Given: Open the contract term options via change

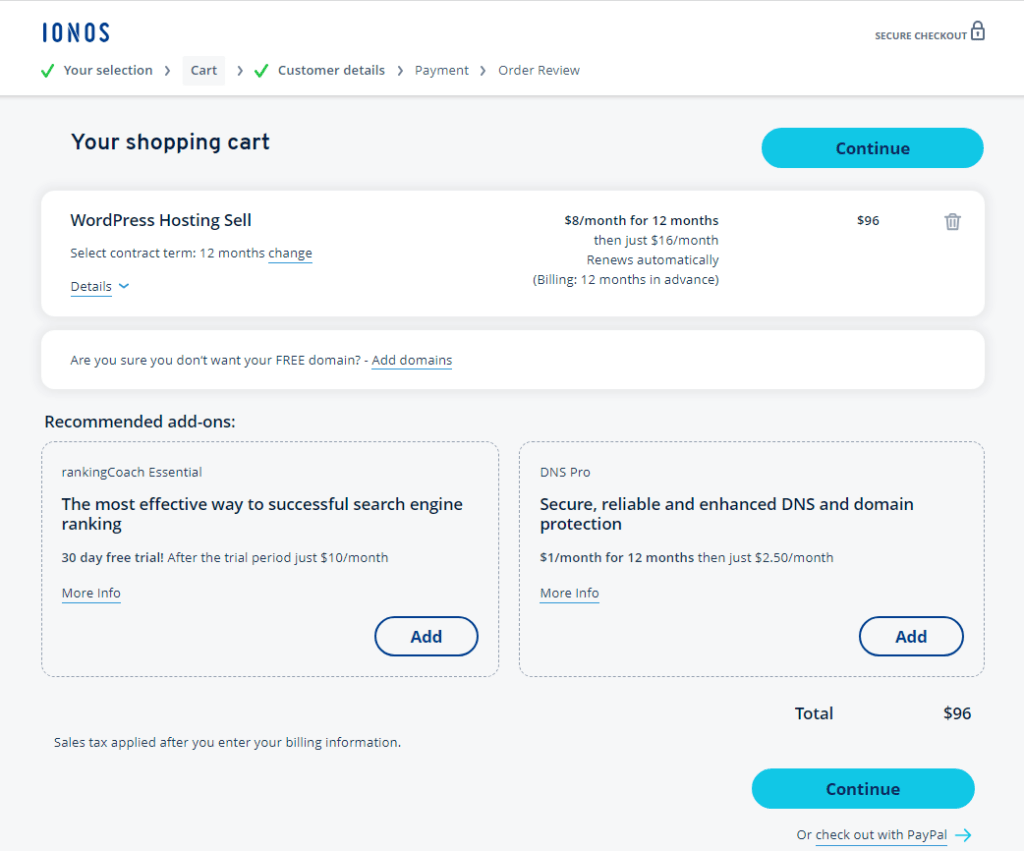Looking at the screenshot, I should (290, 253).
